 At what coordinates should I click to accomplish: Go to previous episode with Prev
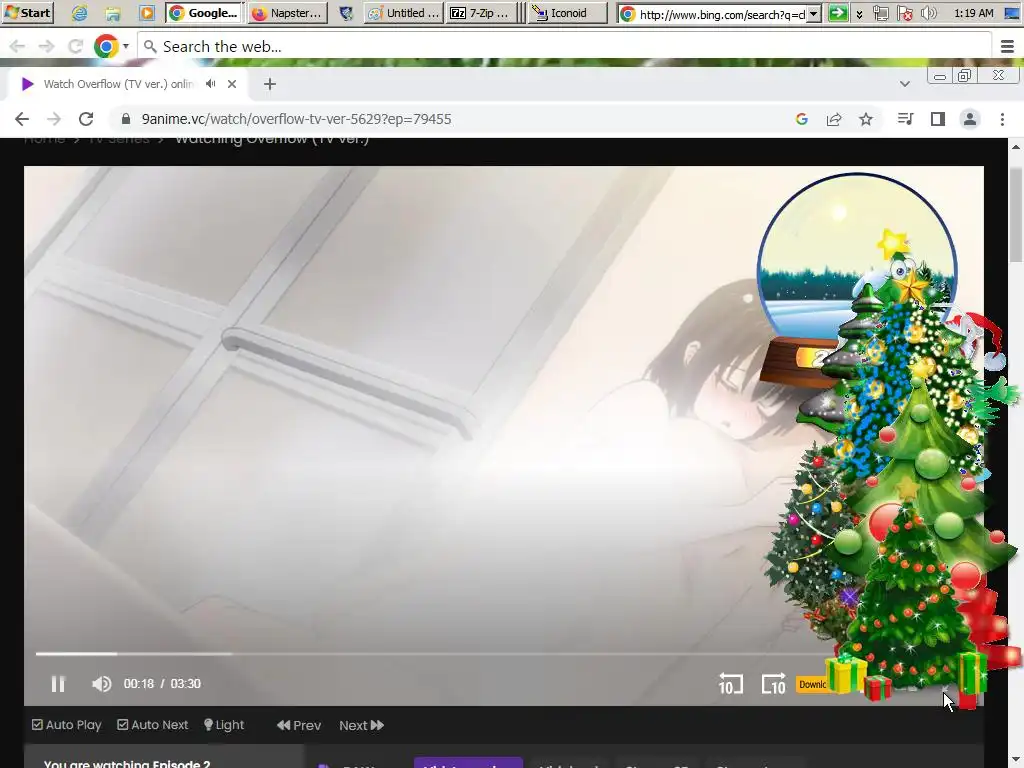coord(298,725)
